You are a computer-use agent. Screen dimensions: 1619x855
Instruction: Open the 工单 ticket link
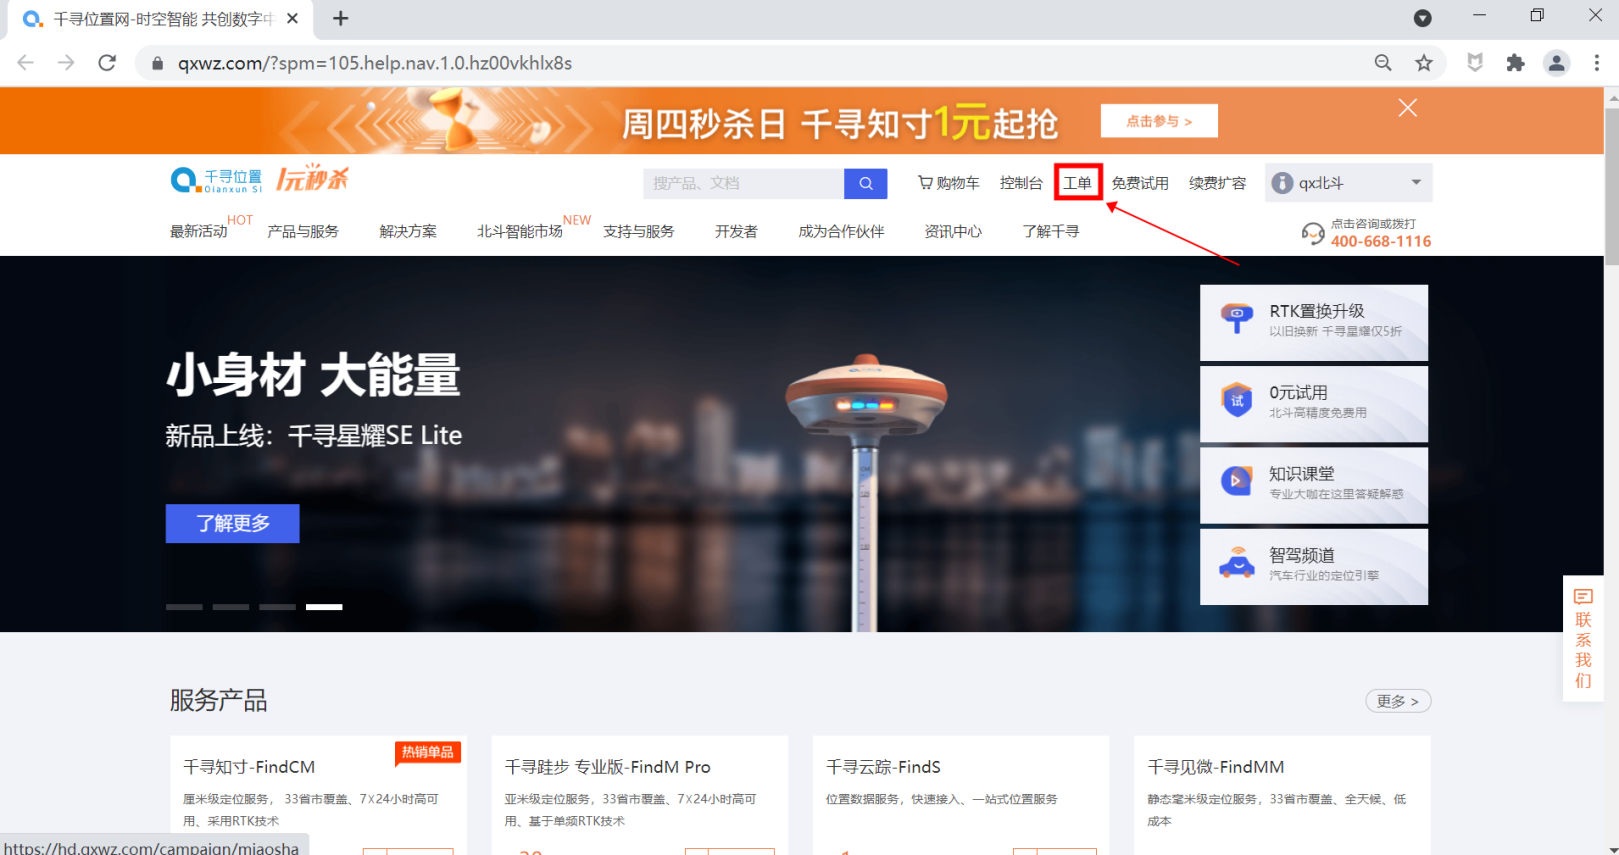[1077, 183]
